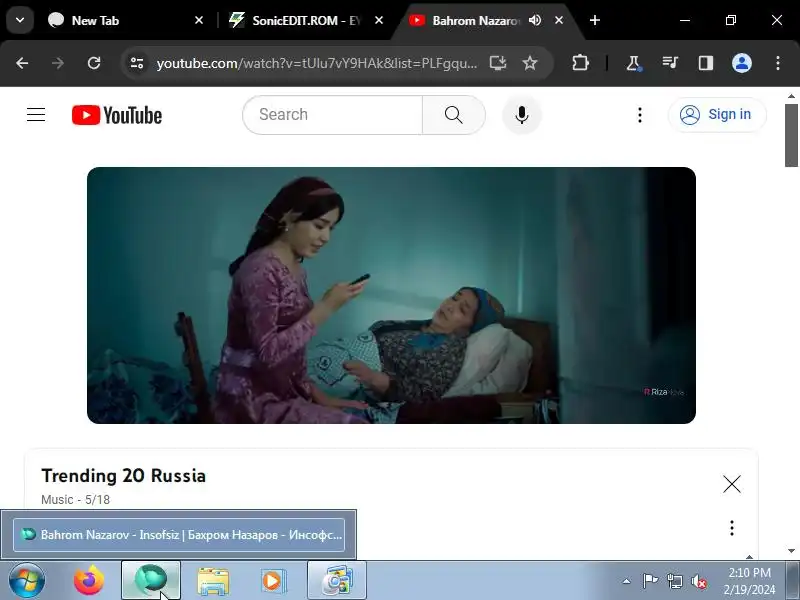Click the youtube.com URL address field
Viewport: 800px width, 600px height.
point(317,63)
